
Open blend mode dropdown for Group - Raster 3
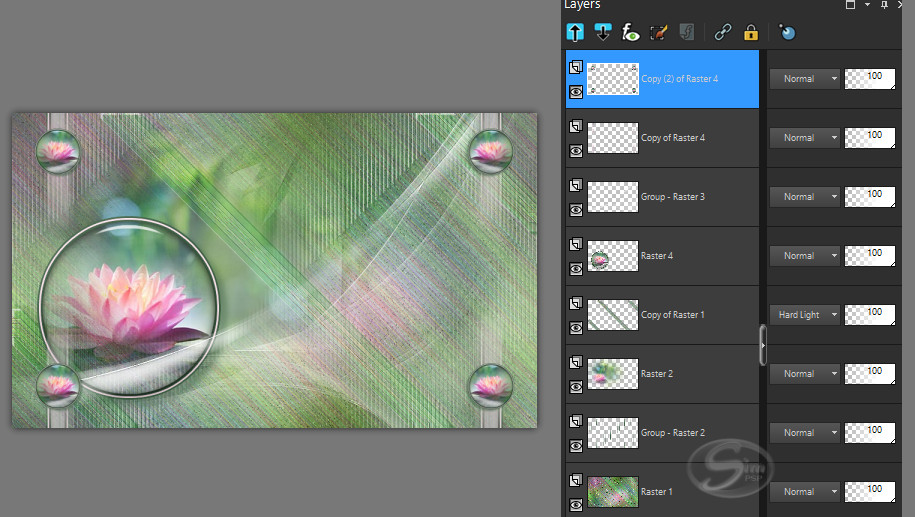pyautogui.click(x=805, y=197)
